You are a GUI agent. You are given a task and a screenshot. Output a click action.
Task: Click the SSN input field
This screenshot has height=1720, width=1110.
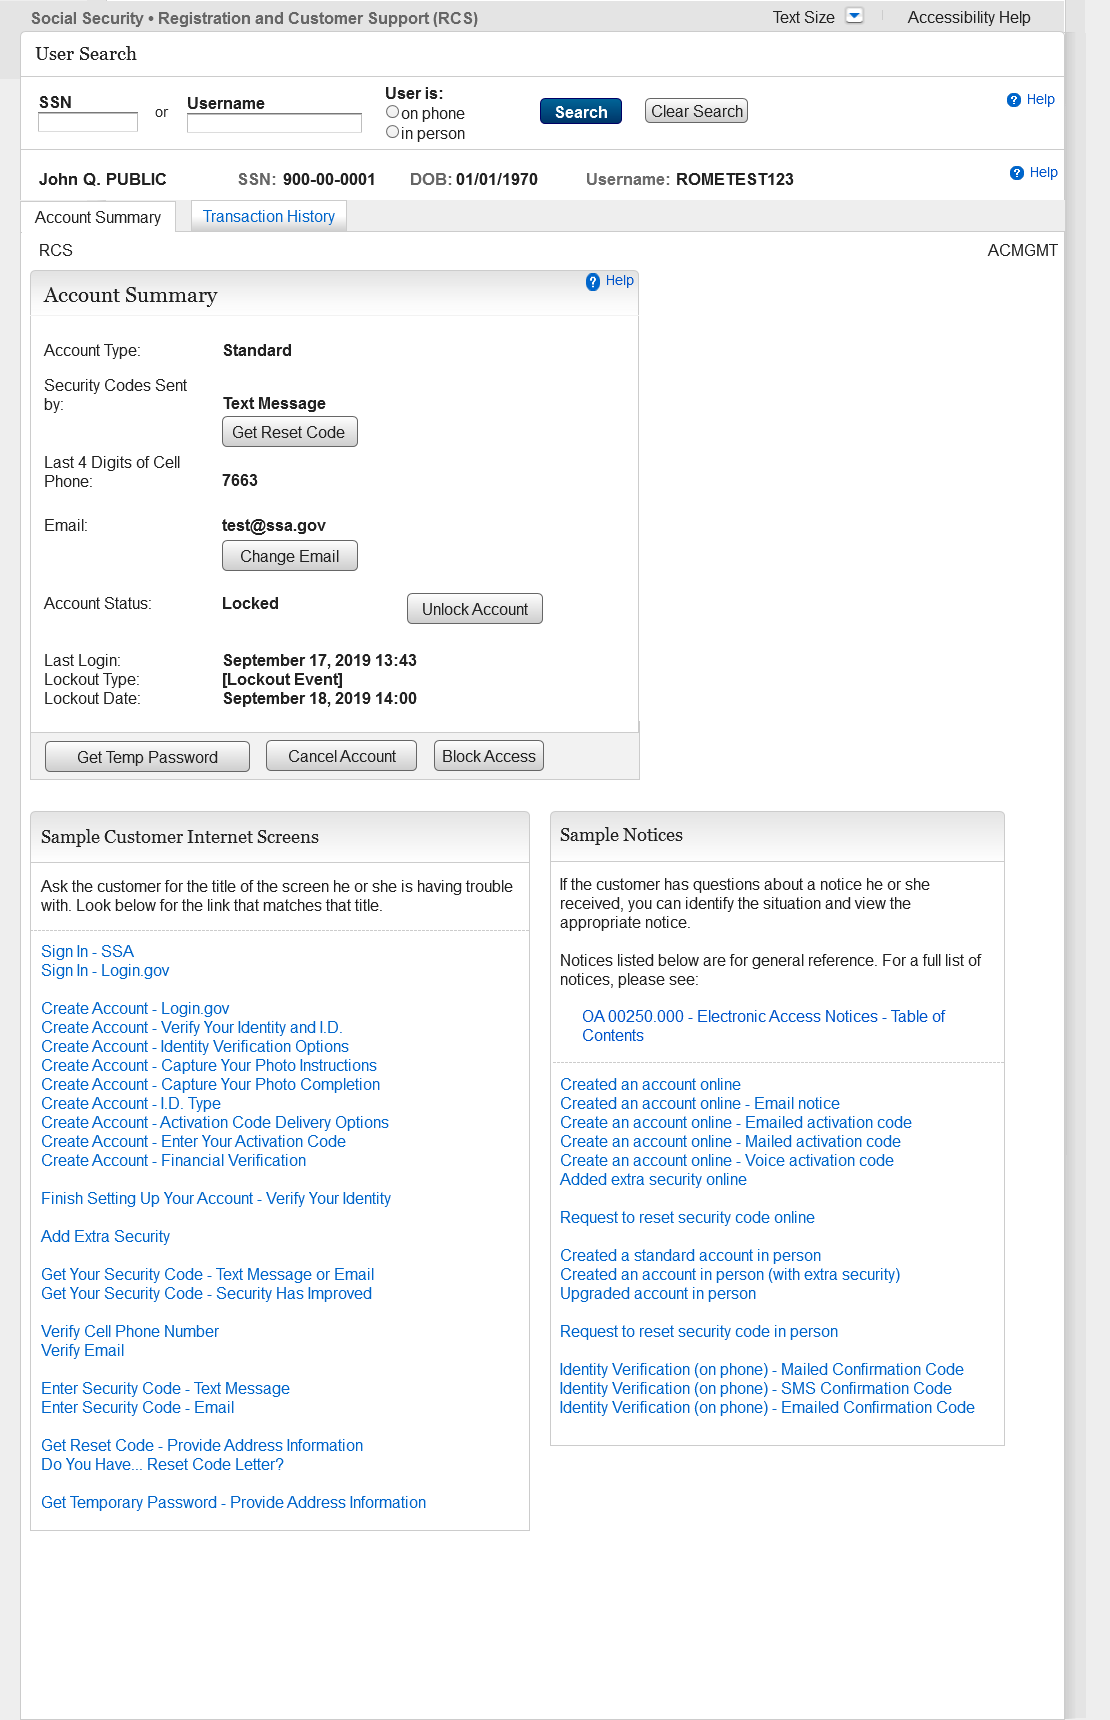[x=88, y=122]
